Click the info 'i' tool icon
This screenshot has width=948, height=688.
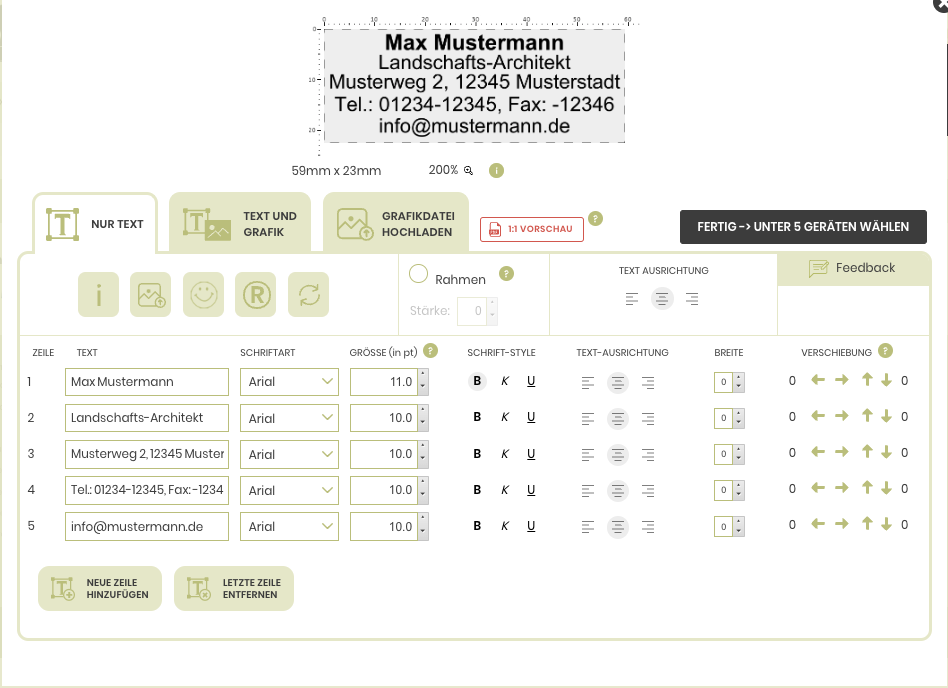[x=99, y=294]
